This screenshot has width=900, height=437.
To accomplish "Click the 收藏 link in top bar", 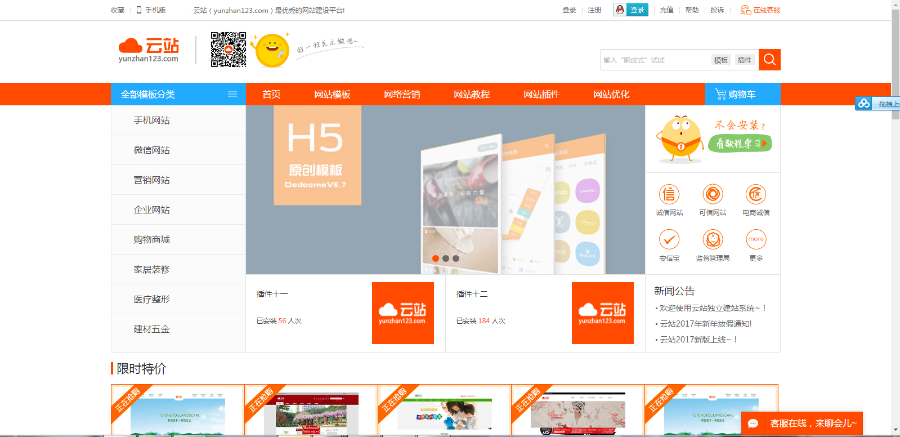I will click(118, 10).
